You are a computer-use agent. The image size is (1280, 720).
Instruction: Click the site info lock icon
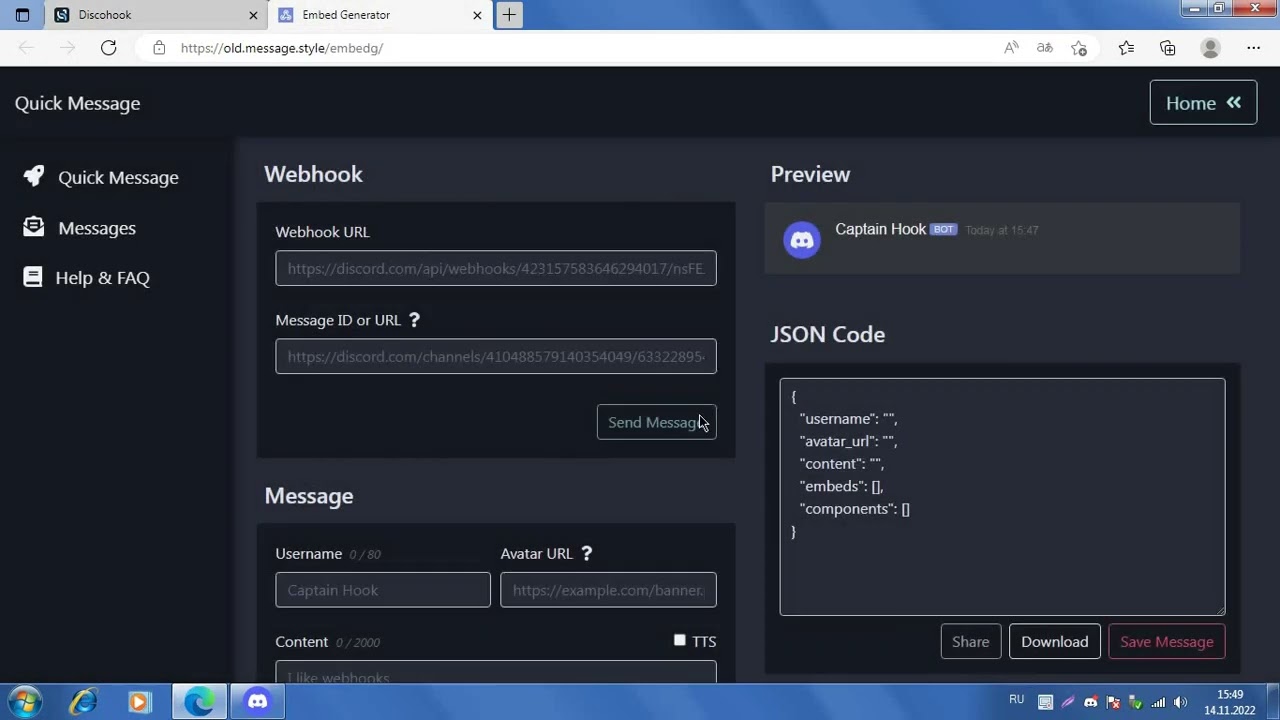coord(158,48)
